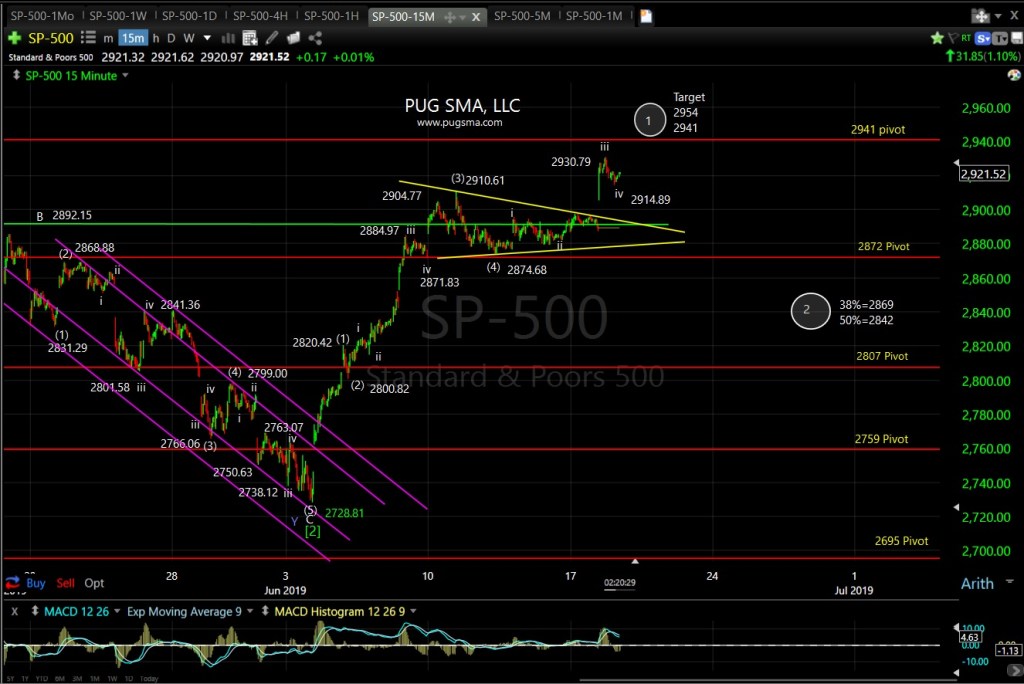Viewport: 1024px width, 684px height.
Task: Expand the interval dropdown arrow after W
Action: (x=207, y=39)
